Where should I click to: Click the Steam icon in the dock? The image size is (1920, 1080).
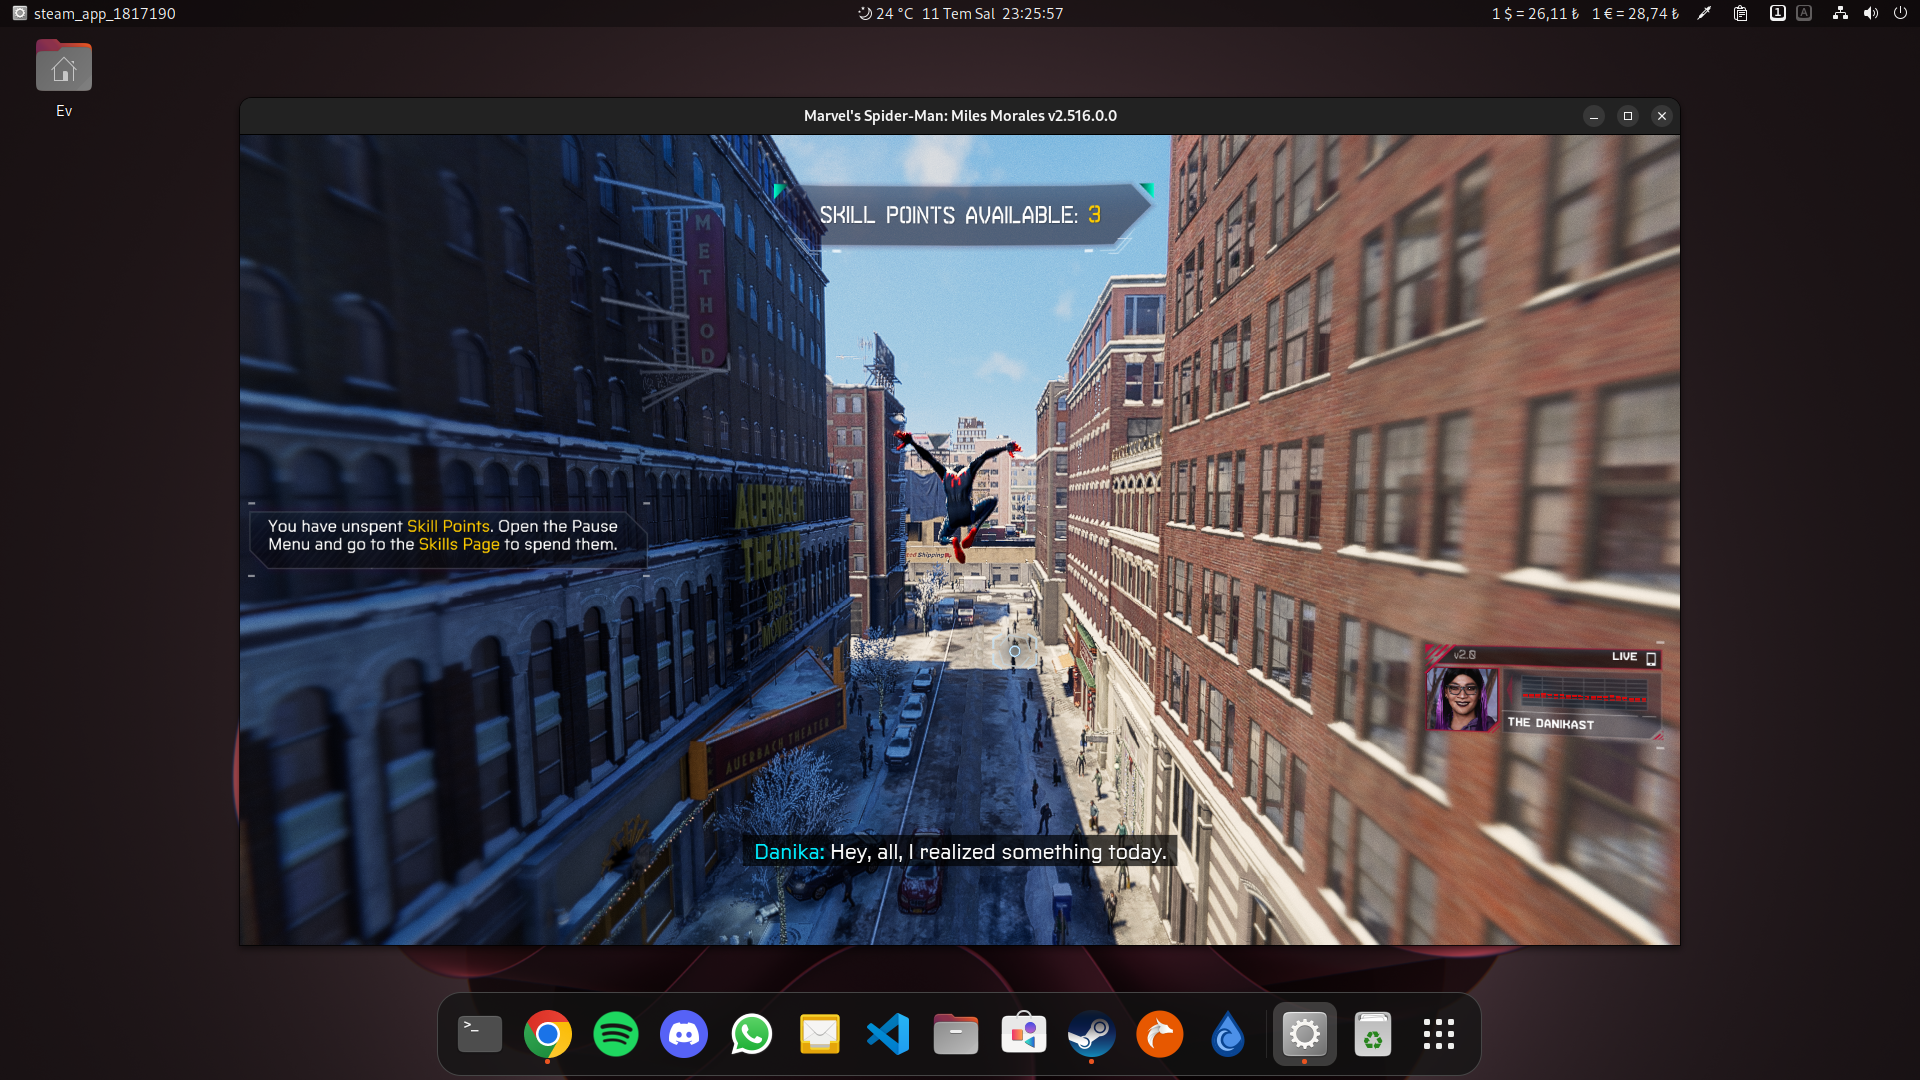1092,1034
